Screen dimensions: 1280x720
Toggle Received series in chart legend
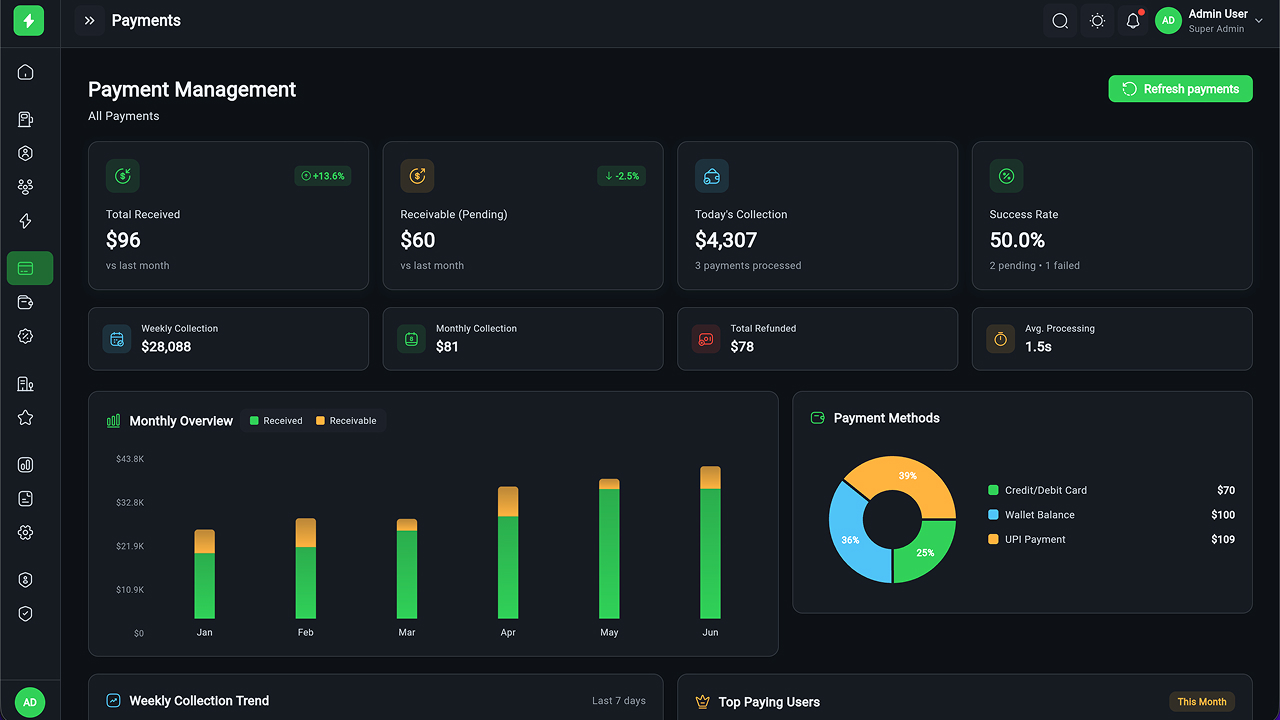pos(276,421)
